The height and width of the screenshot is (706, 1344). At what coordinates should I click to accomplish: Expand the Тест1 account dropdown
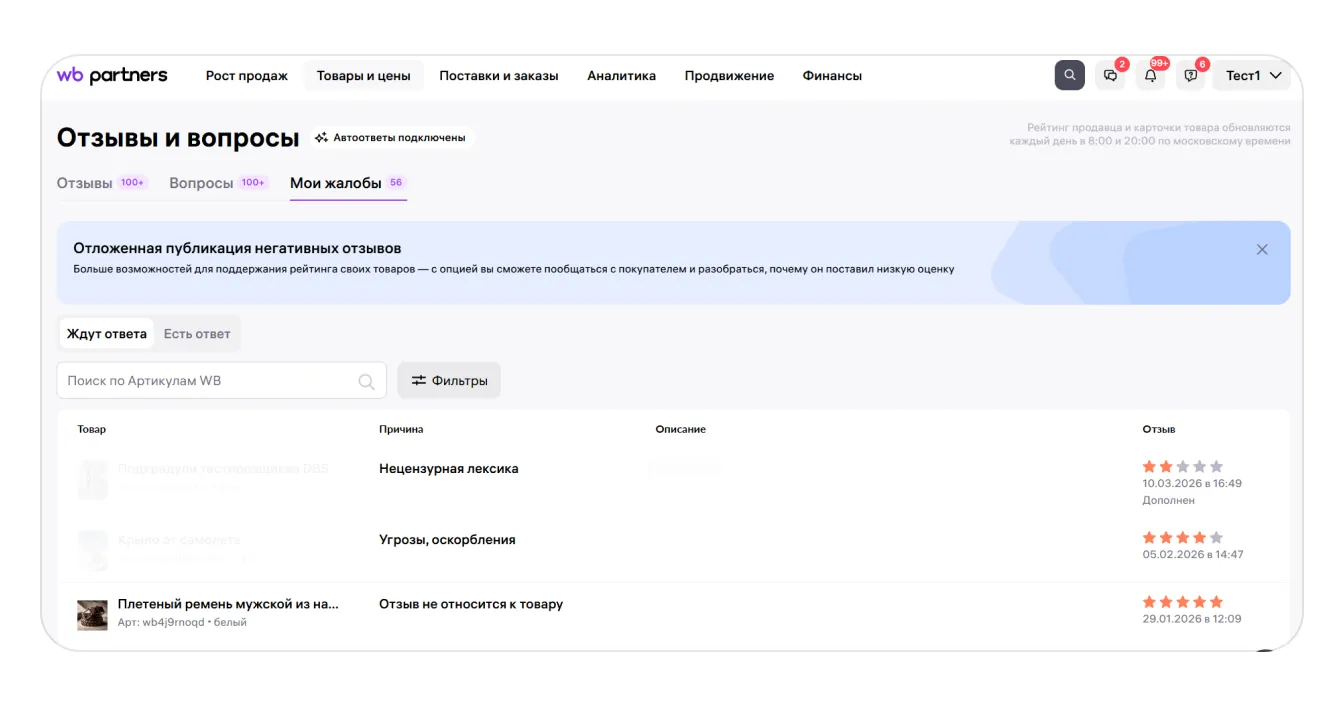[1253, 76]
